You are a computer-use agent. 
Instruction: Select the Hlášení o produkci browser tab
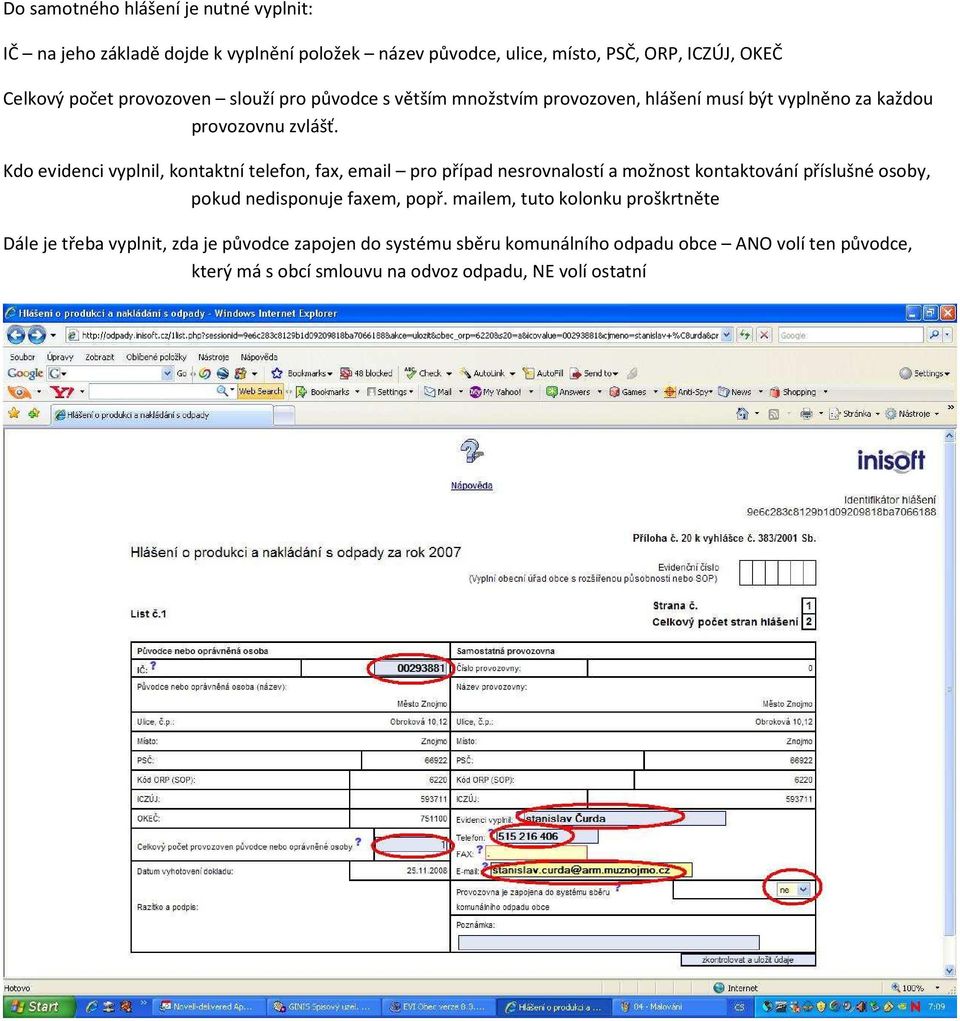coord(162,415)
